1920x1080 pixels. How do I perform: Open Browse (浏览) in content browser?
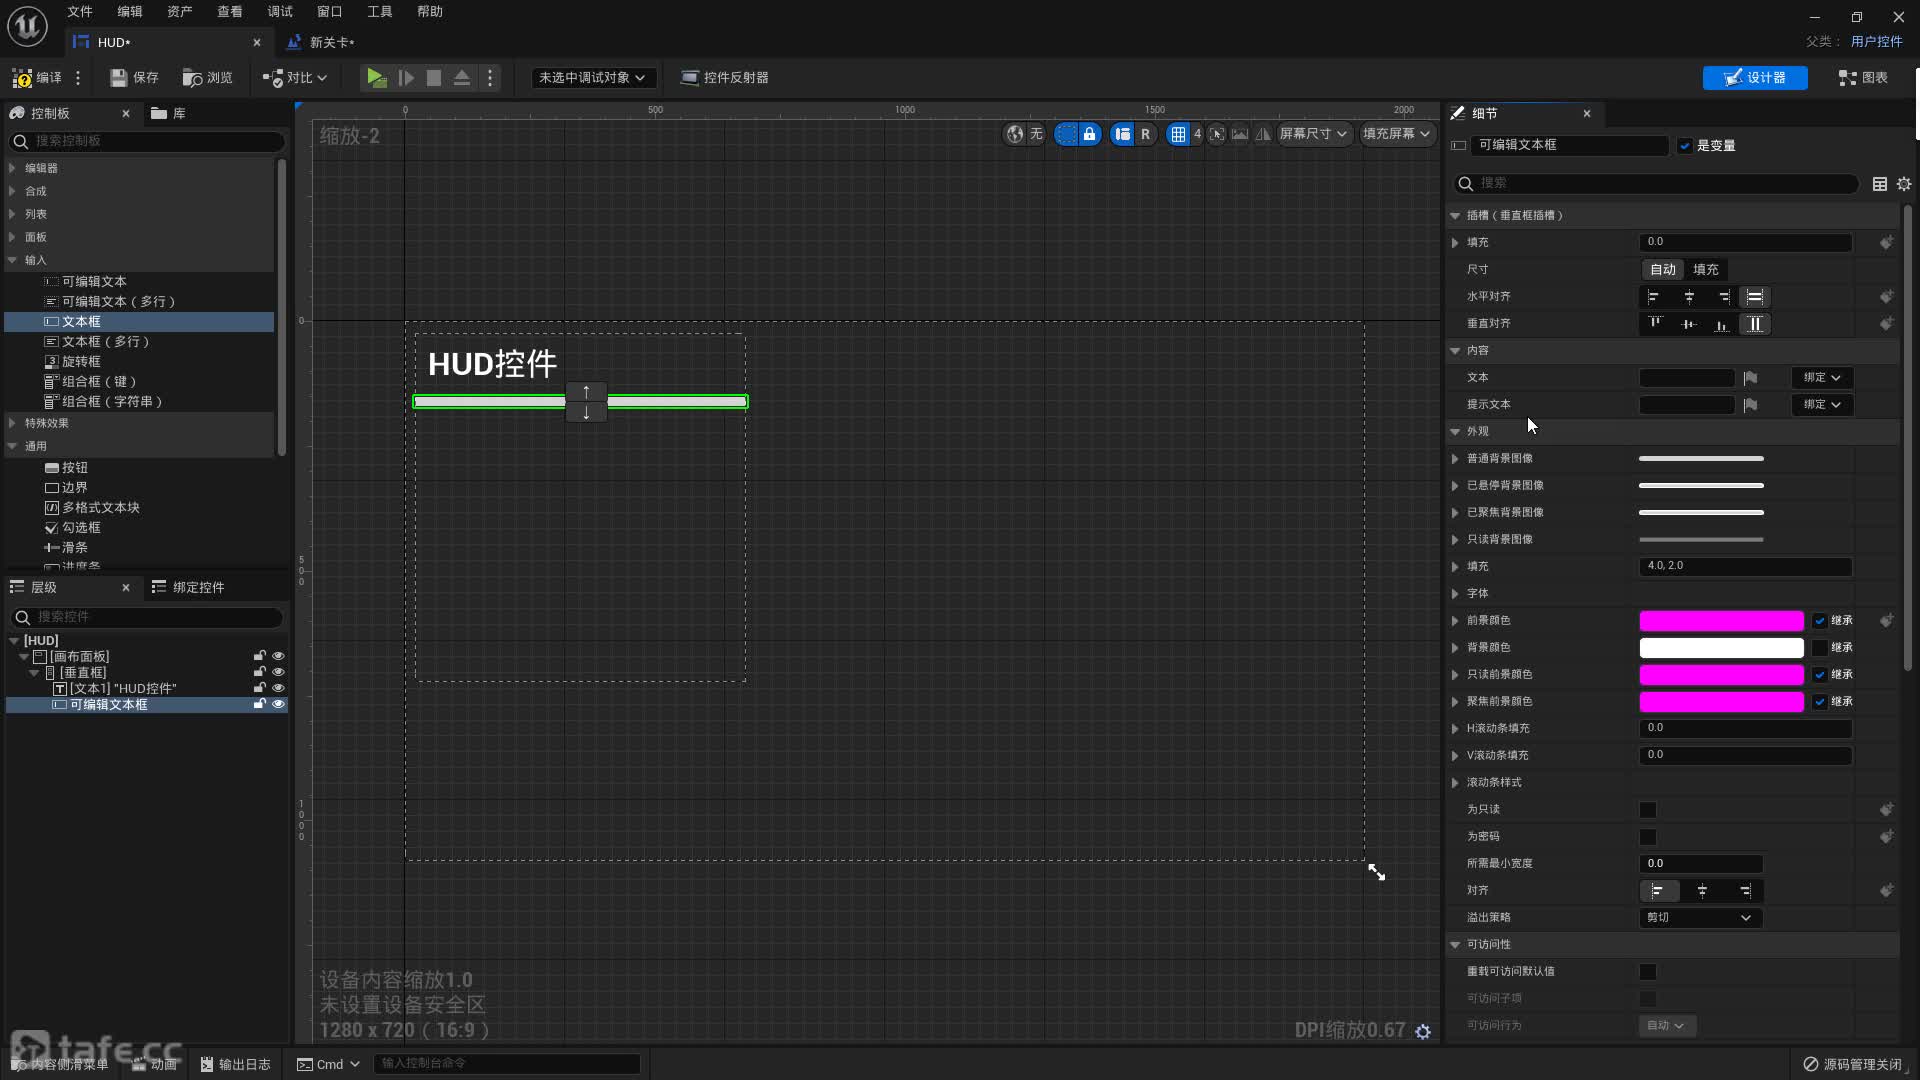(207, 77)
